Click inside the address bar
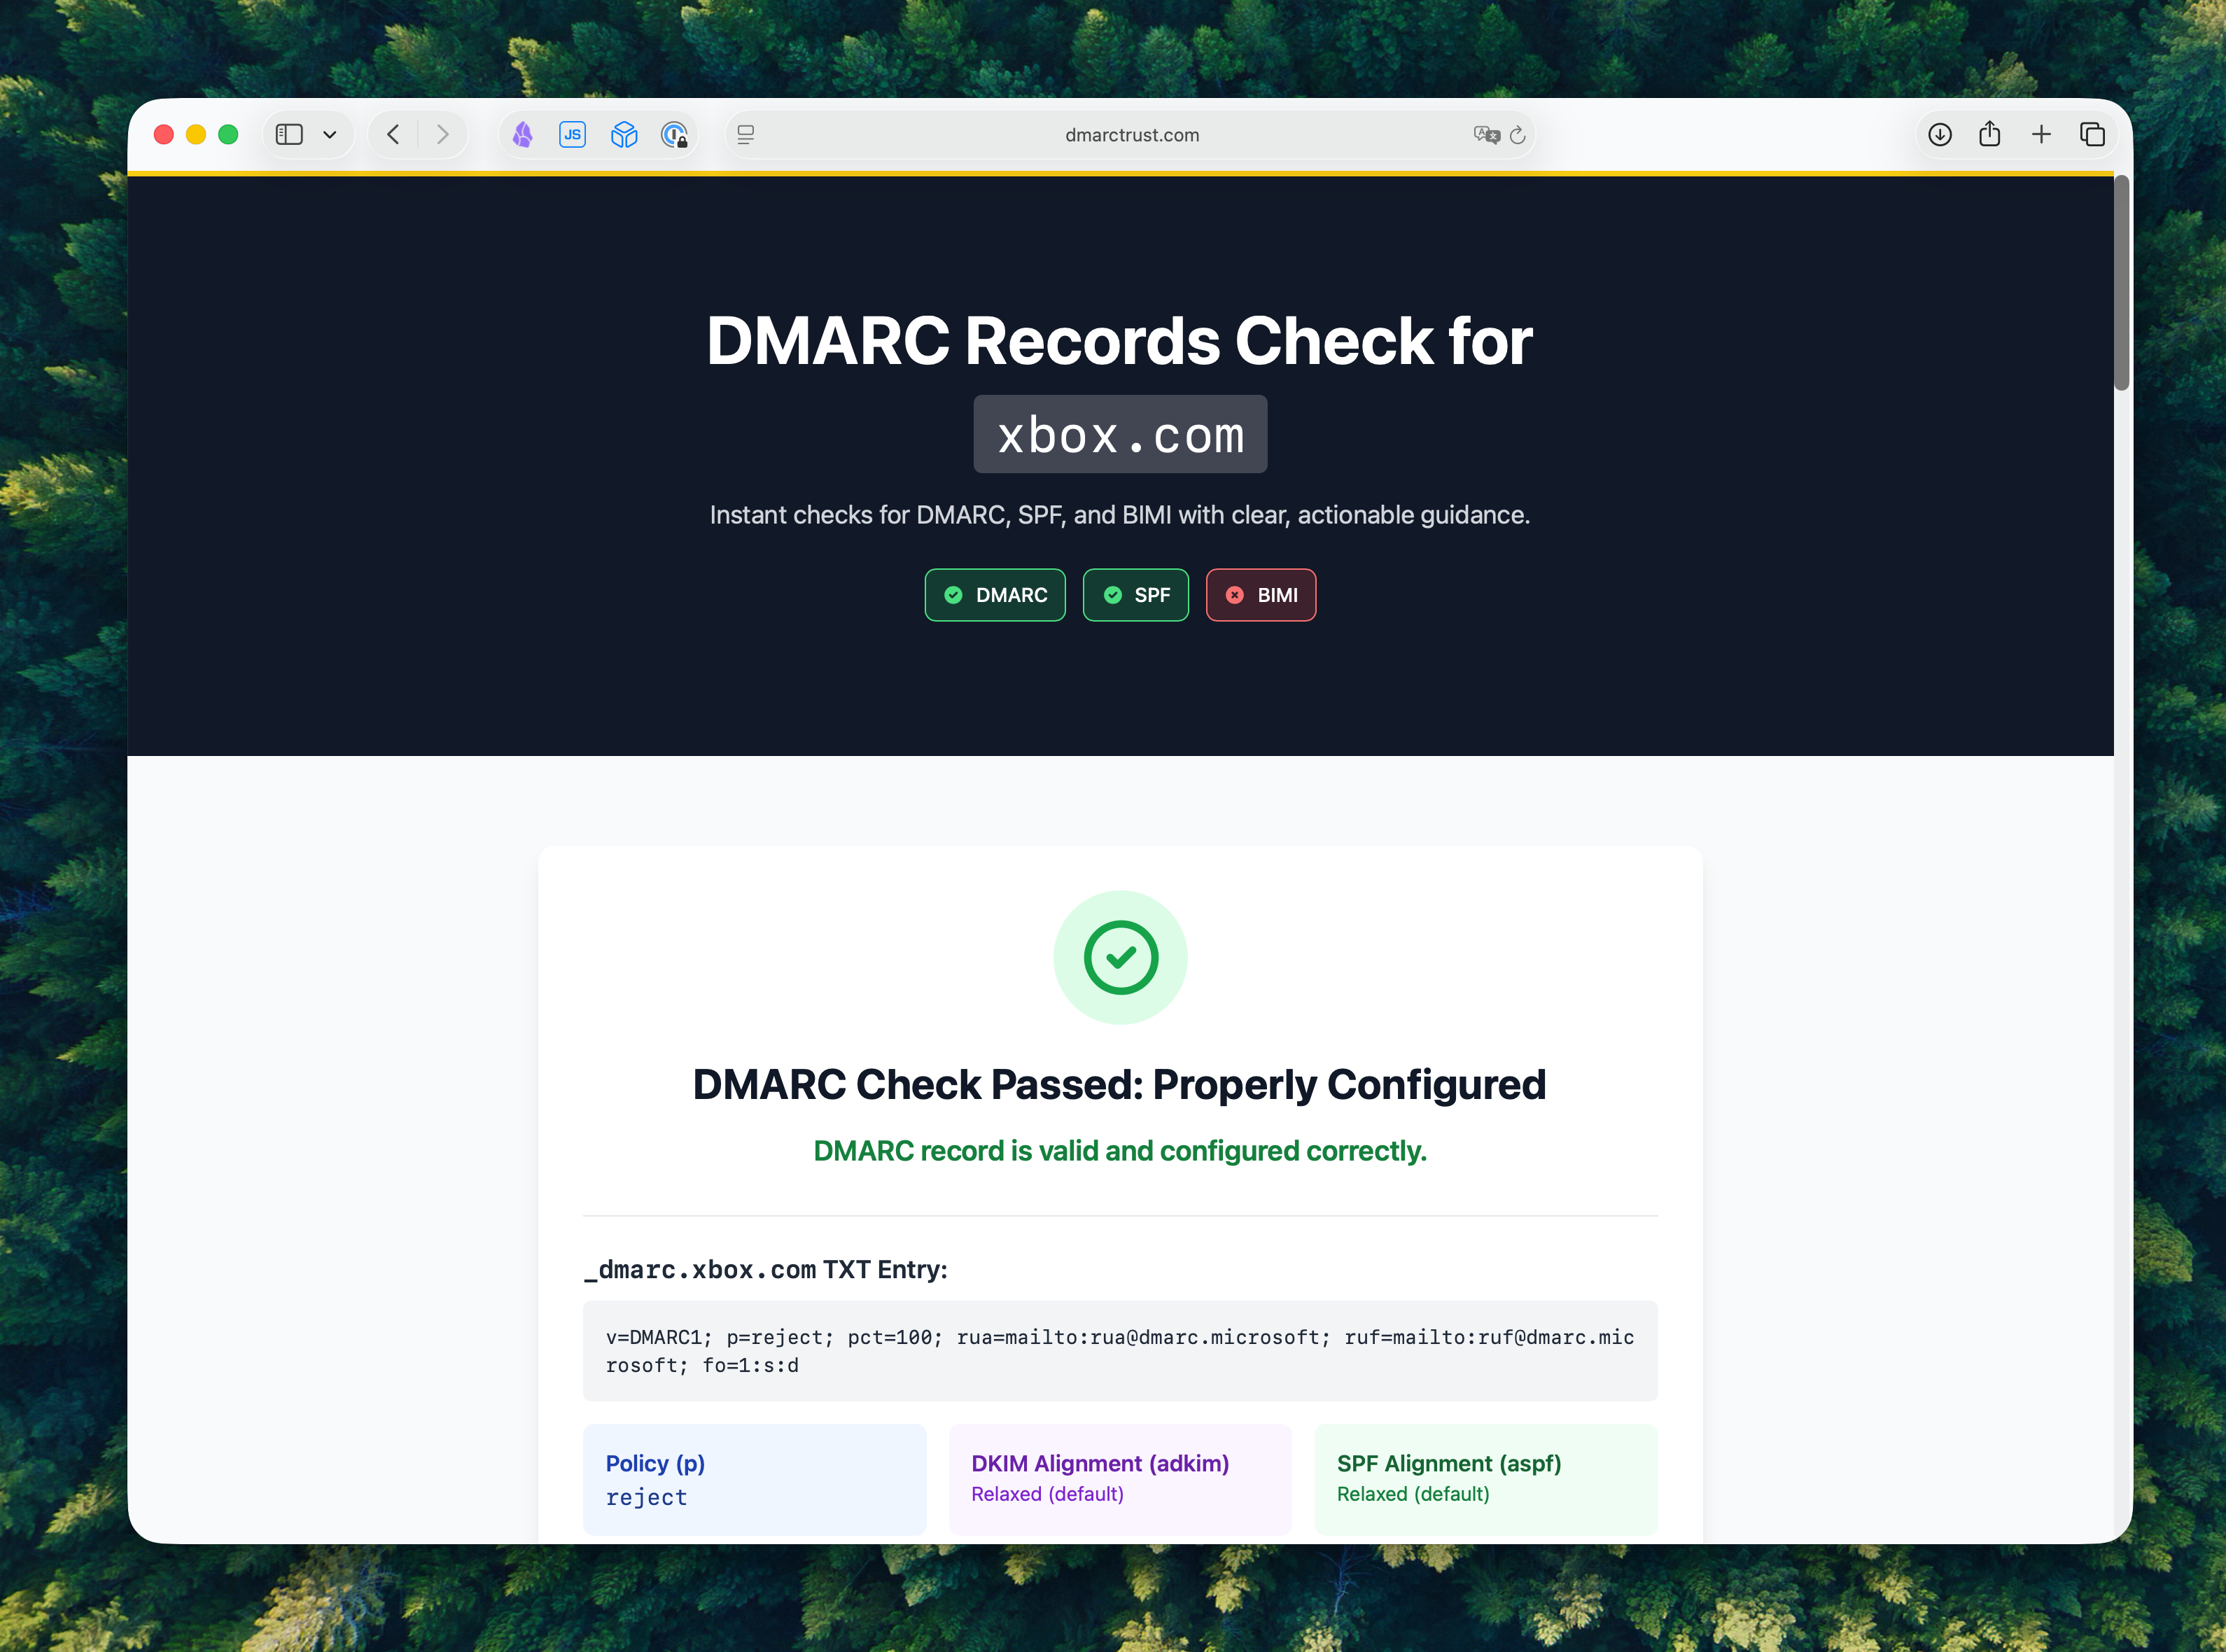Image resolution: width=2226 pixels, height=1652 pixels. point(1131,134)
